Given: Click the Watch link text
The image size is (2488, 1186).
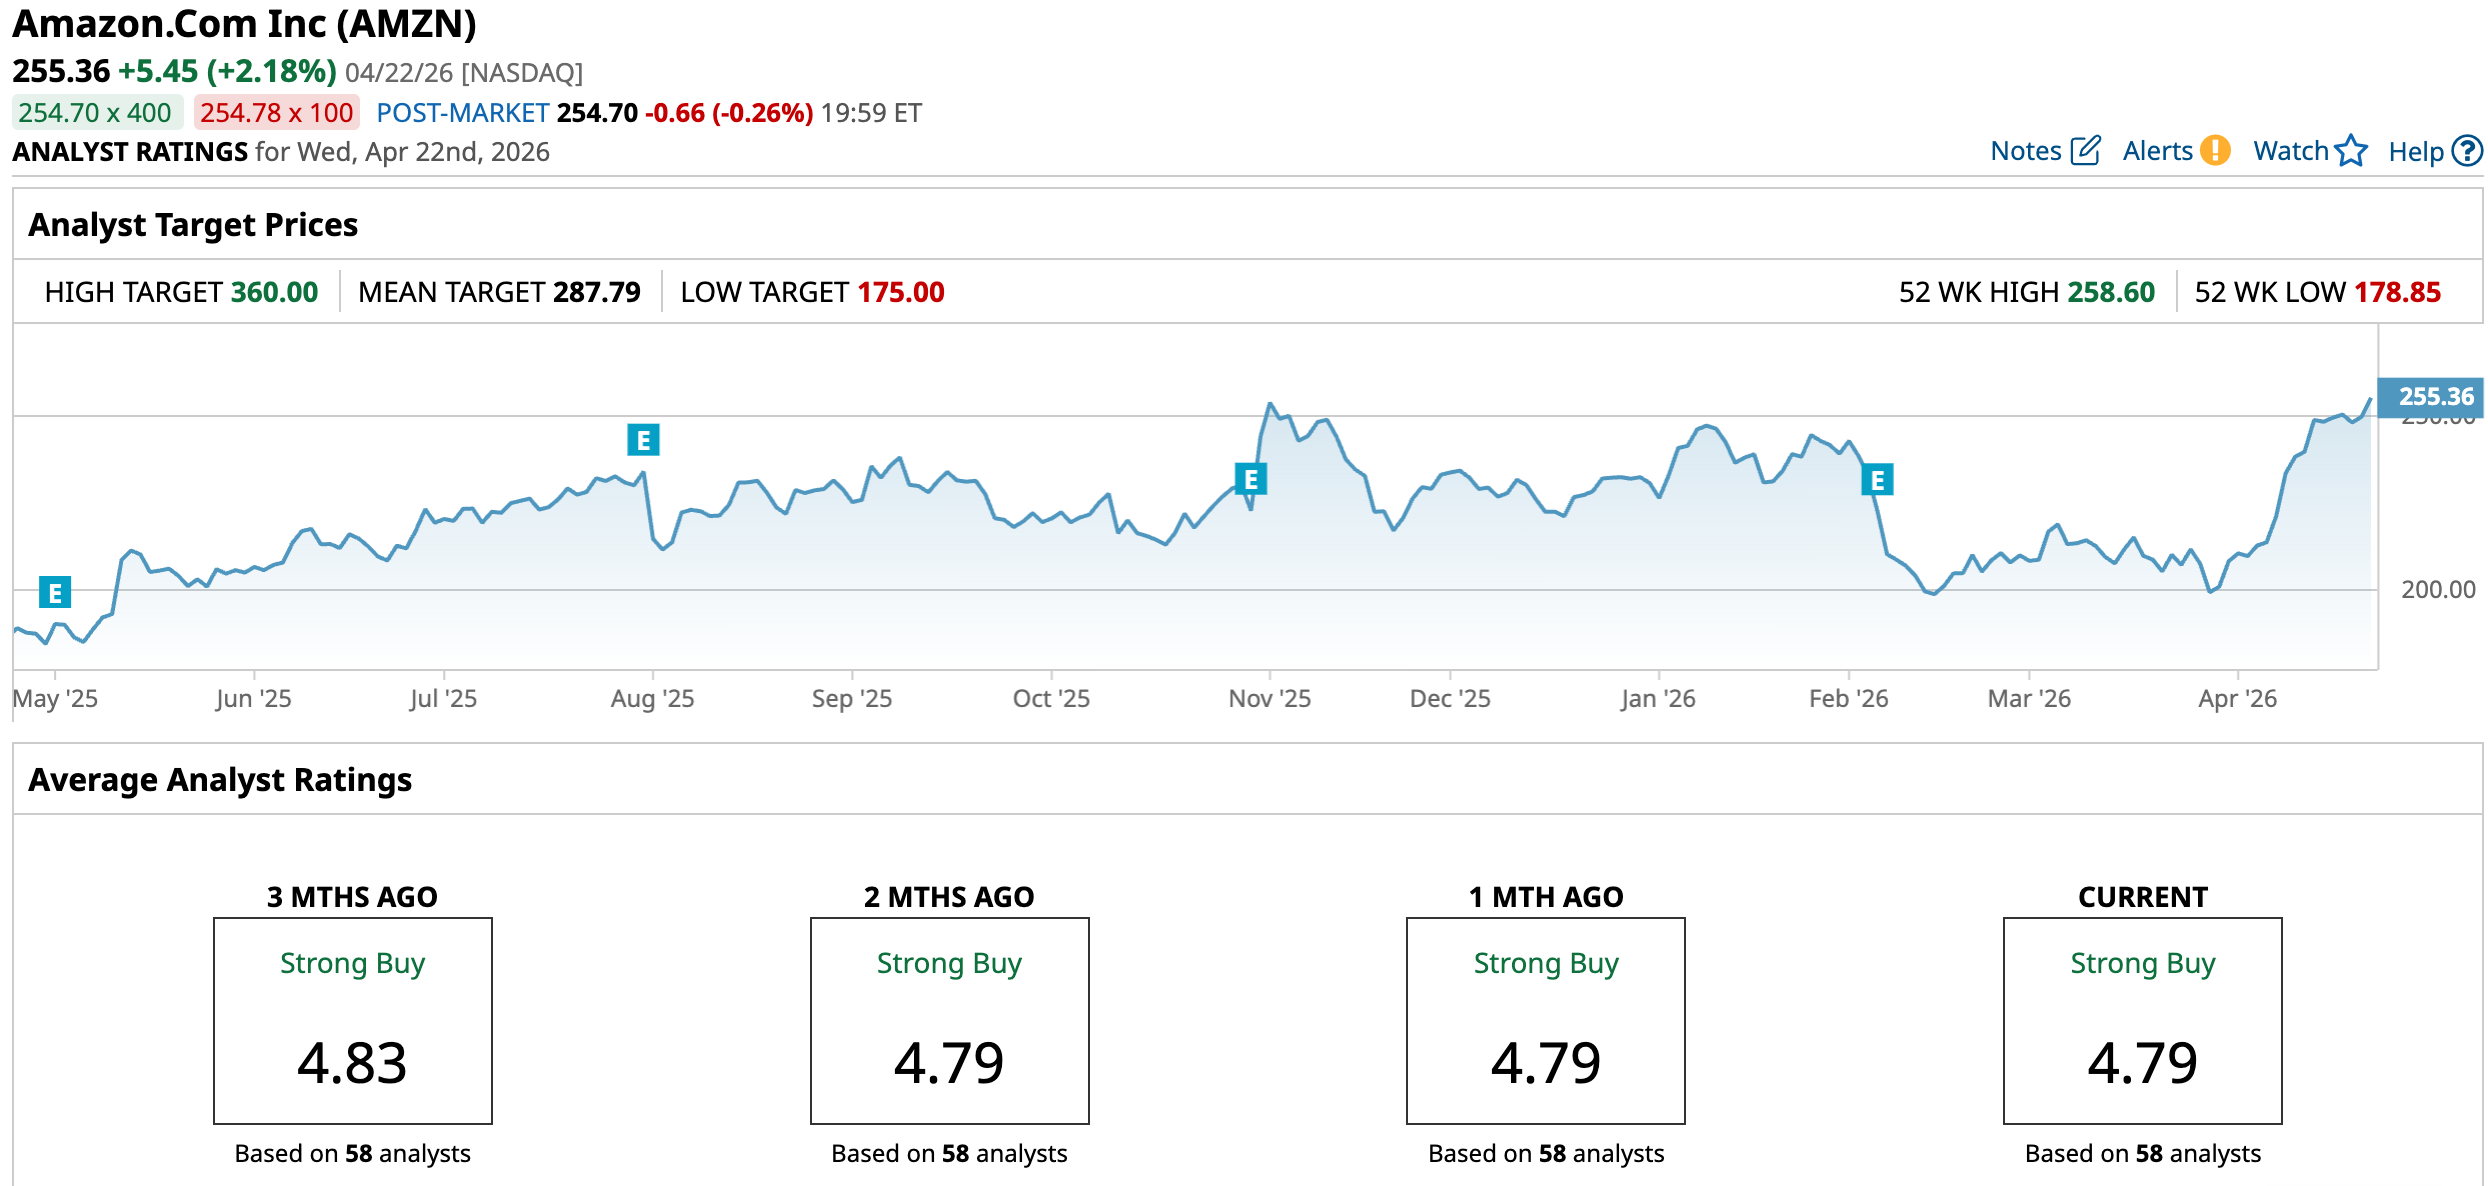Looking at the screenshot, I should (x=2290, y=151).
